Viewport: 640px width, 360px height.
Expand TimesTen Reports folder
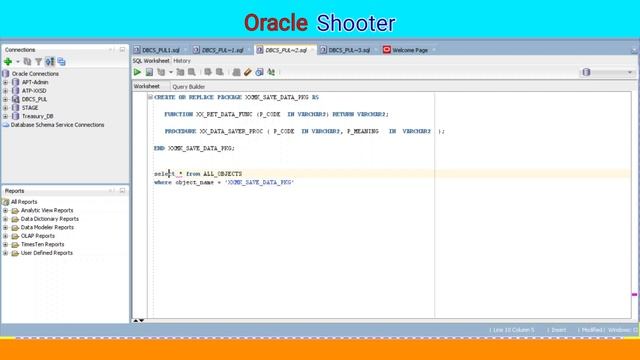coord(5,244)
